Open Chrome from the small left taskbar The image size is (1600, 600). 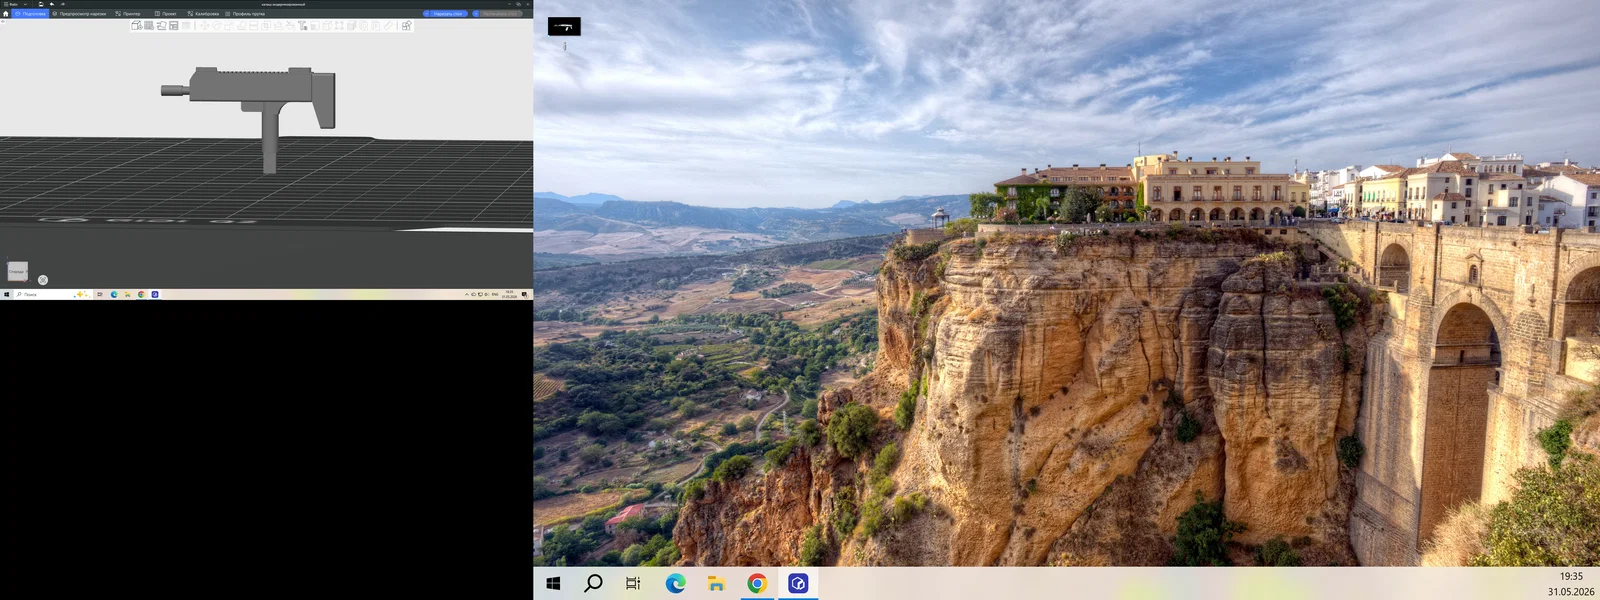tap(141, 294)
